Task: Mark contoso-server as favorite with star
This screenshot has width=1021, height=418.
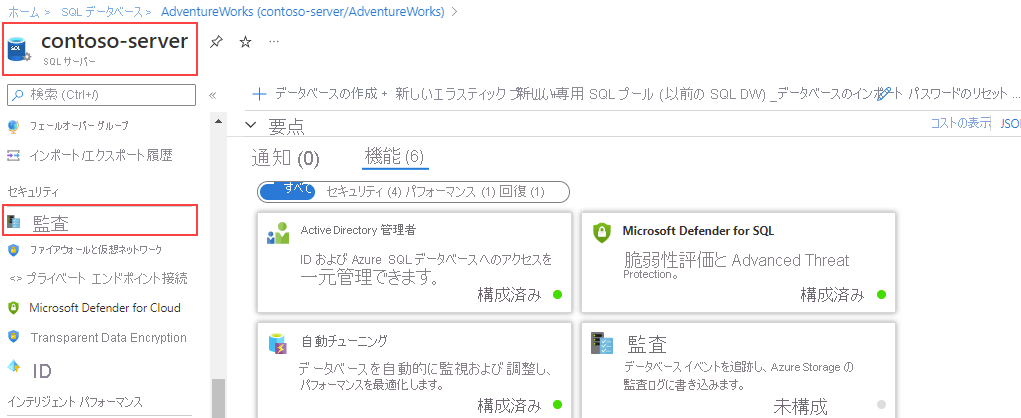Action: pyautogui.click(x=245, y=42)
